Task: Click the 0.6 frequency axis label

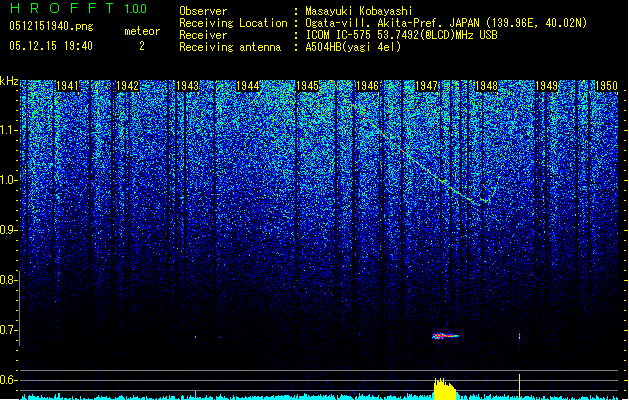Action: [x=8, y=380]
